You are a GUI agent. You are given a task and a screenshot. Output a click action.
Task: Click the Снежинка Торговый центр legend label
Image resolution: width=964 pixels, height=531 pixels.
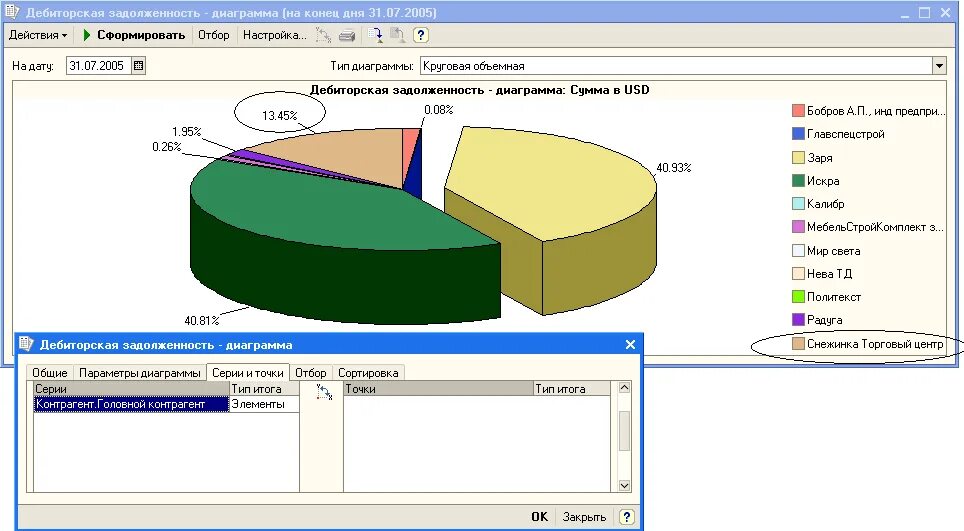pyautogui.click(x=875, y=344)
